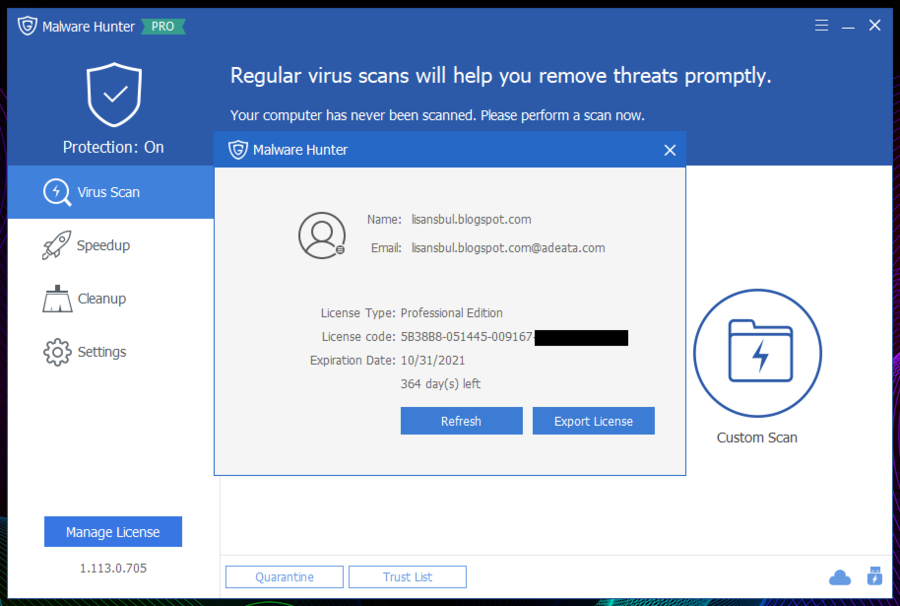Click the cloud icon in bottom right
The width and height of the screenshot is (900, 606).
(840, 577)
